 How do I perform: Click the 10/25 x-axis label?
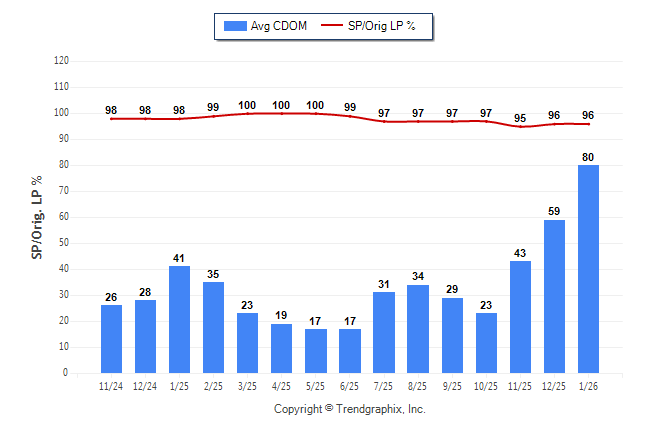click(x=486, y=385)
